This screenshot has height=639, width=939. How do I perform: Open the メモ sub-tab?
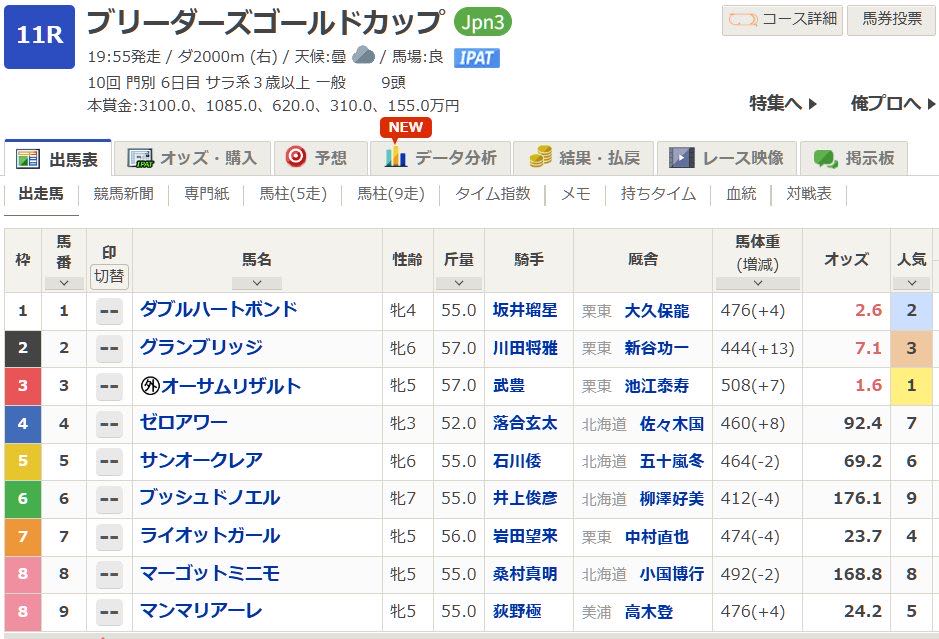(575, 194)
